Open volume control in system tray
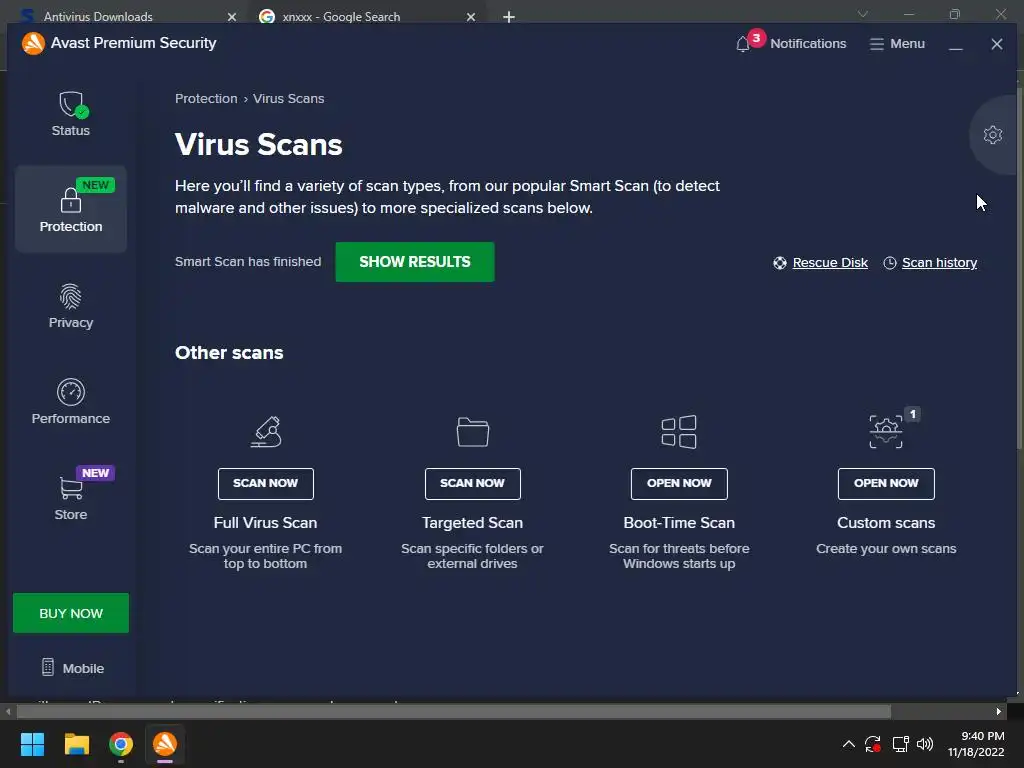Image resolution: width=1024 pixels, height=768 pixels. coord(925,744)
